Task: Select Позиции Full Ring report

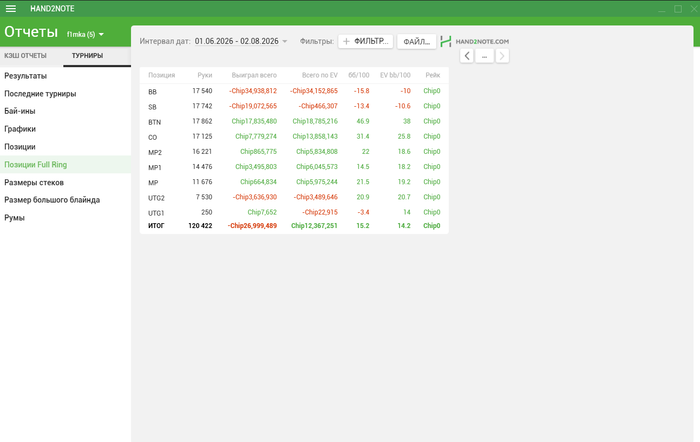Action: click(65, 164)
